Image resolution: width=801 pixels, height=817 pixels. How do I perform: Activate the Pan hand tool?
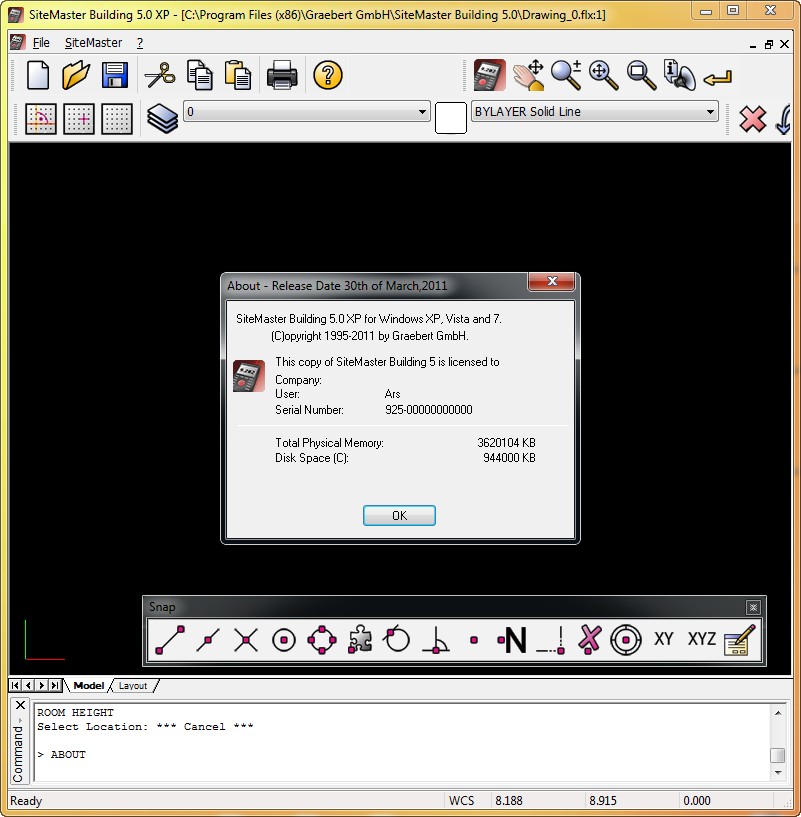click(x=528, y=76)
